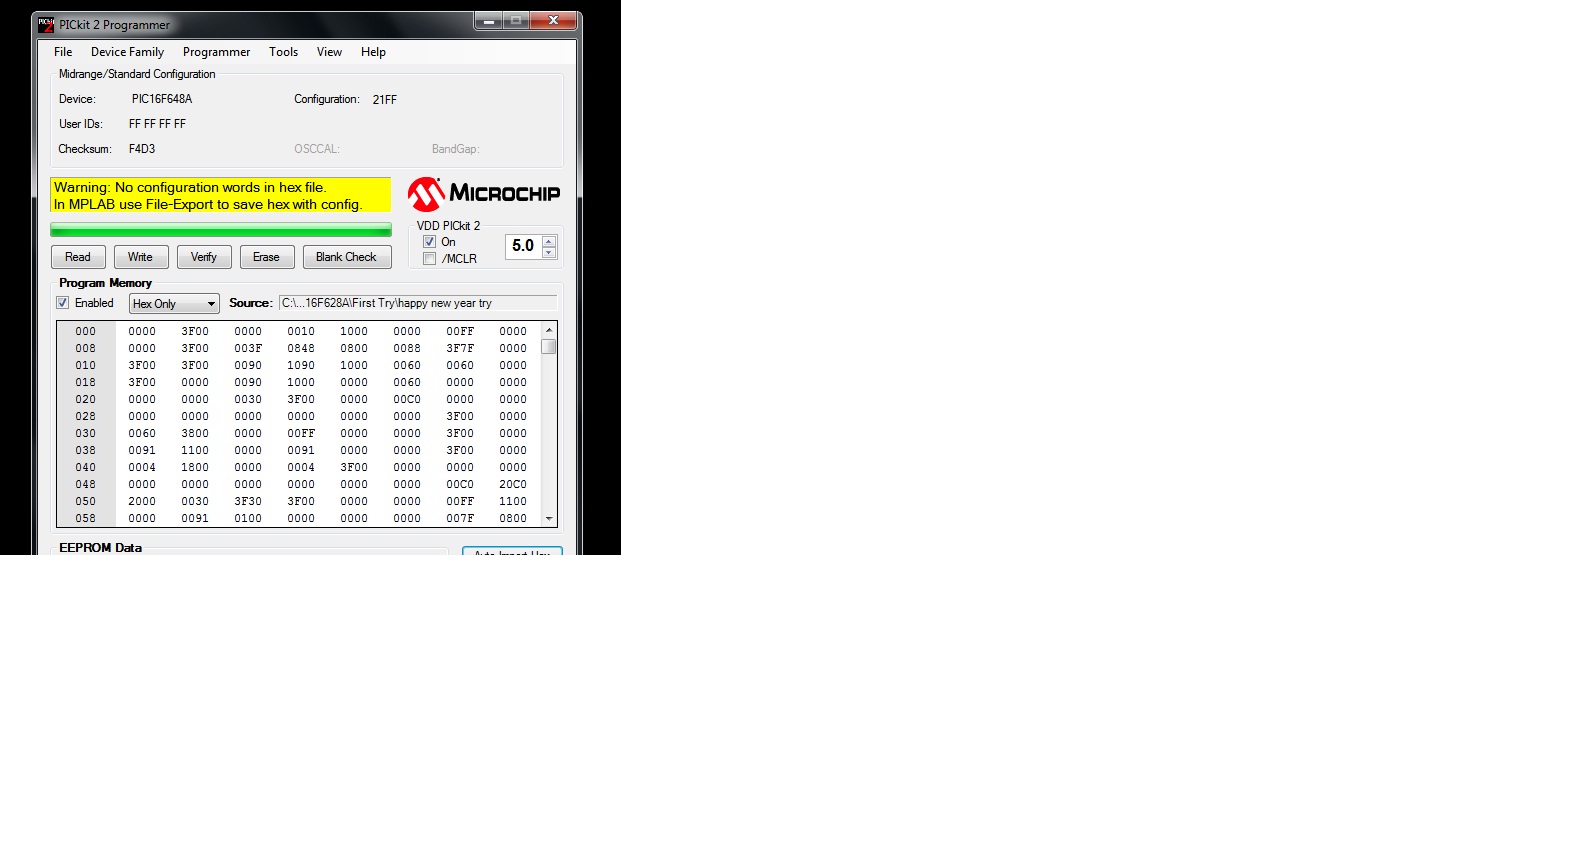Click the VDD voltage value 5.0 field
The width and height of the screenshot is (1592, 850).
(x=523, y=246)
